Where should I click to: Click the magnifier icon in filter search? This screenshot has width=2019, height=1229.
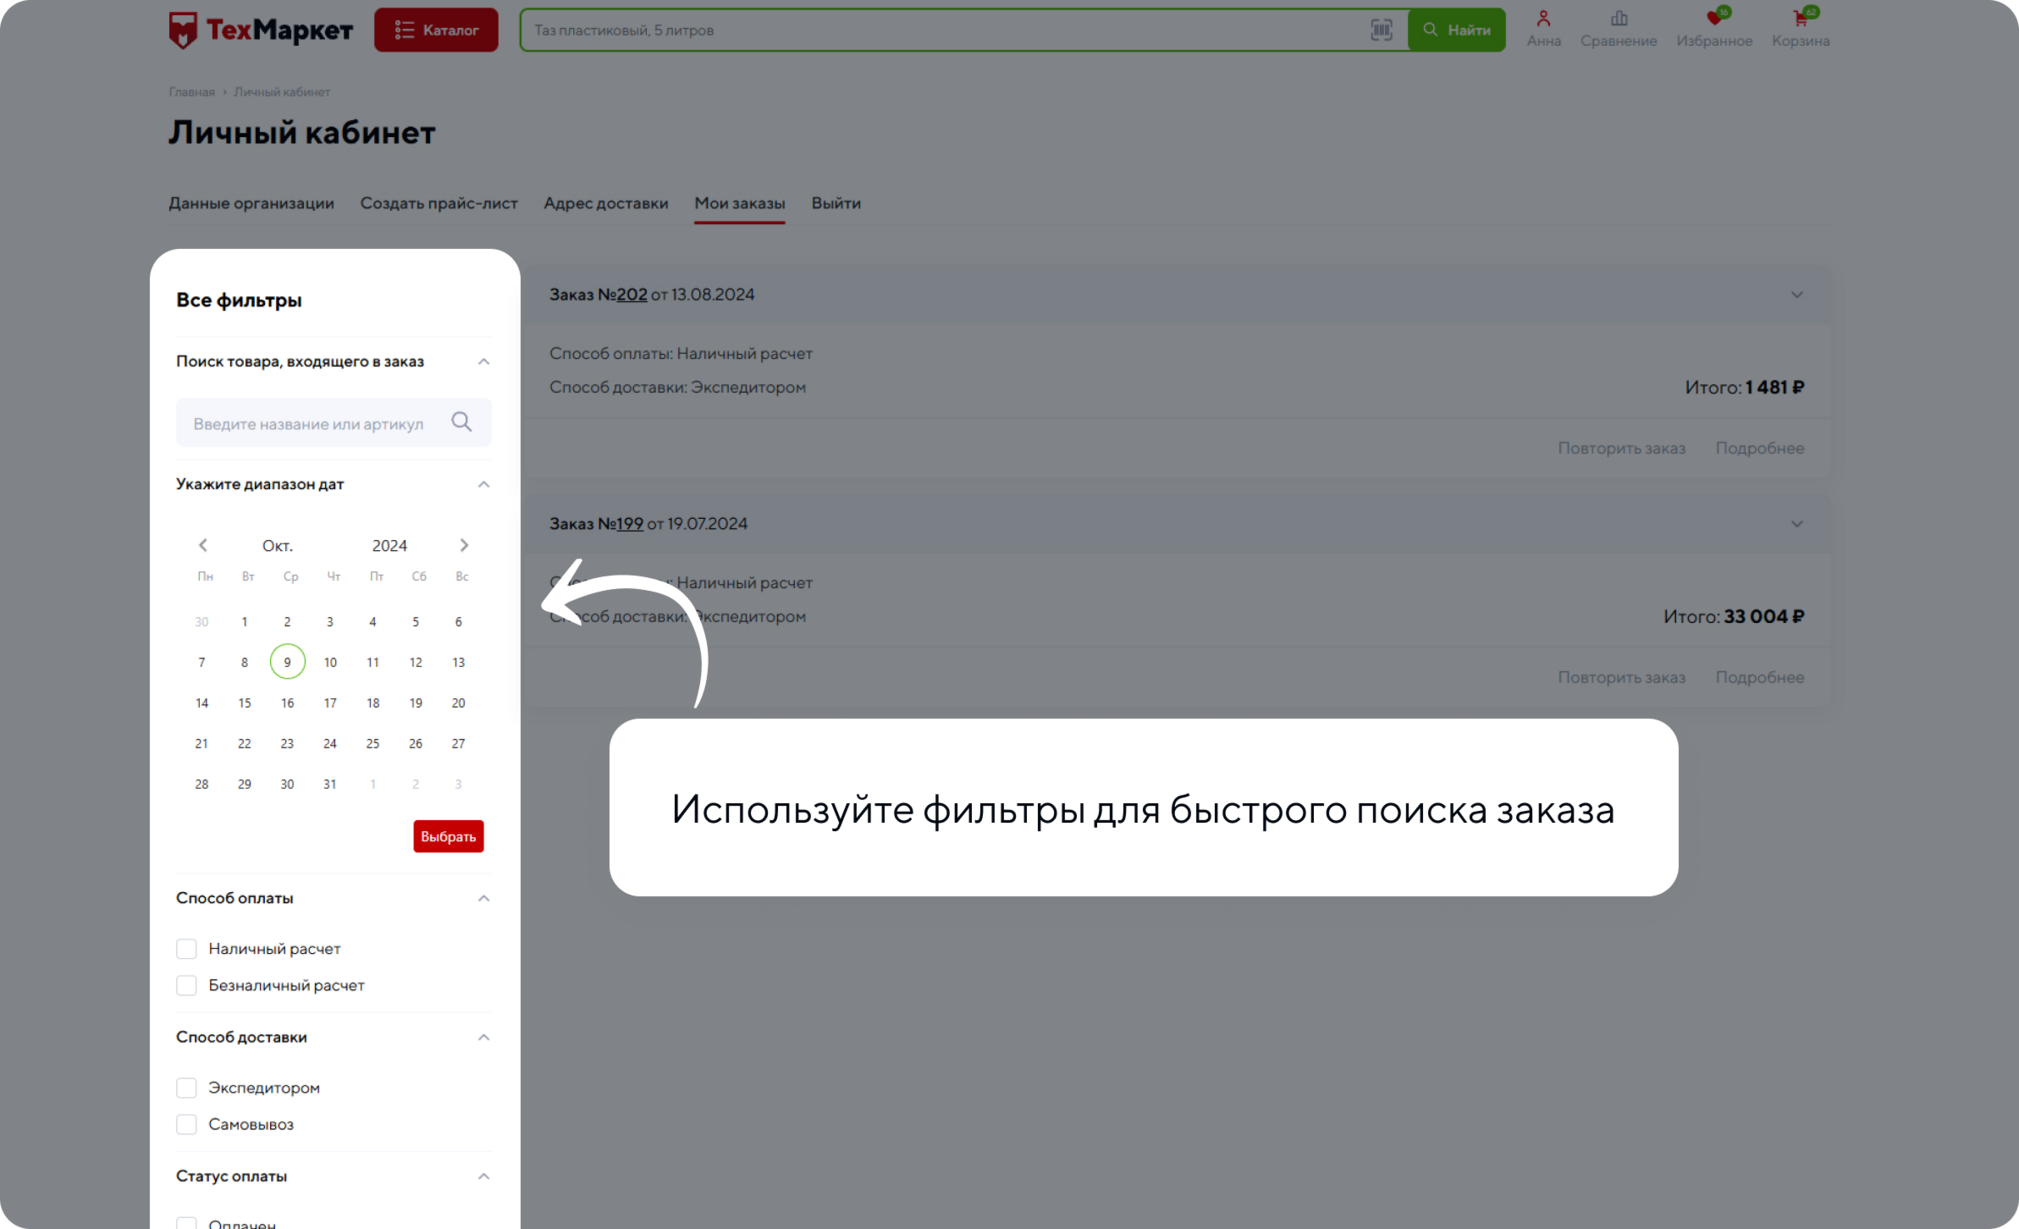[x=461, y=422]
